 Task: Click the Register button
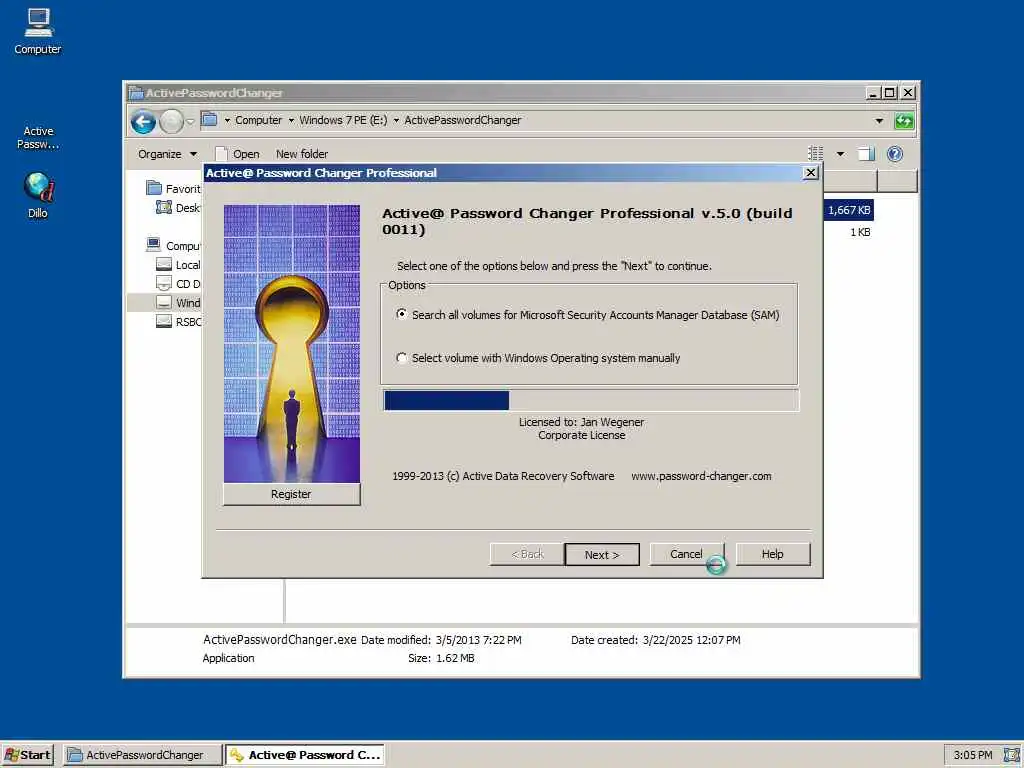click(x=291, y=494)
